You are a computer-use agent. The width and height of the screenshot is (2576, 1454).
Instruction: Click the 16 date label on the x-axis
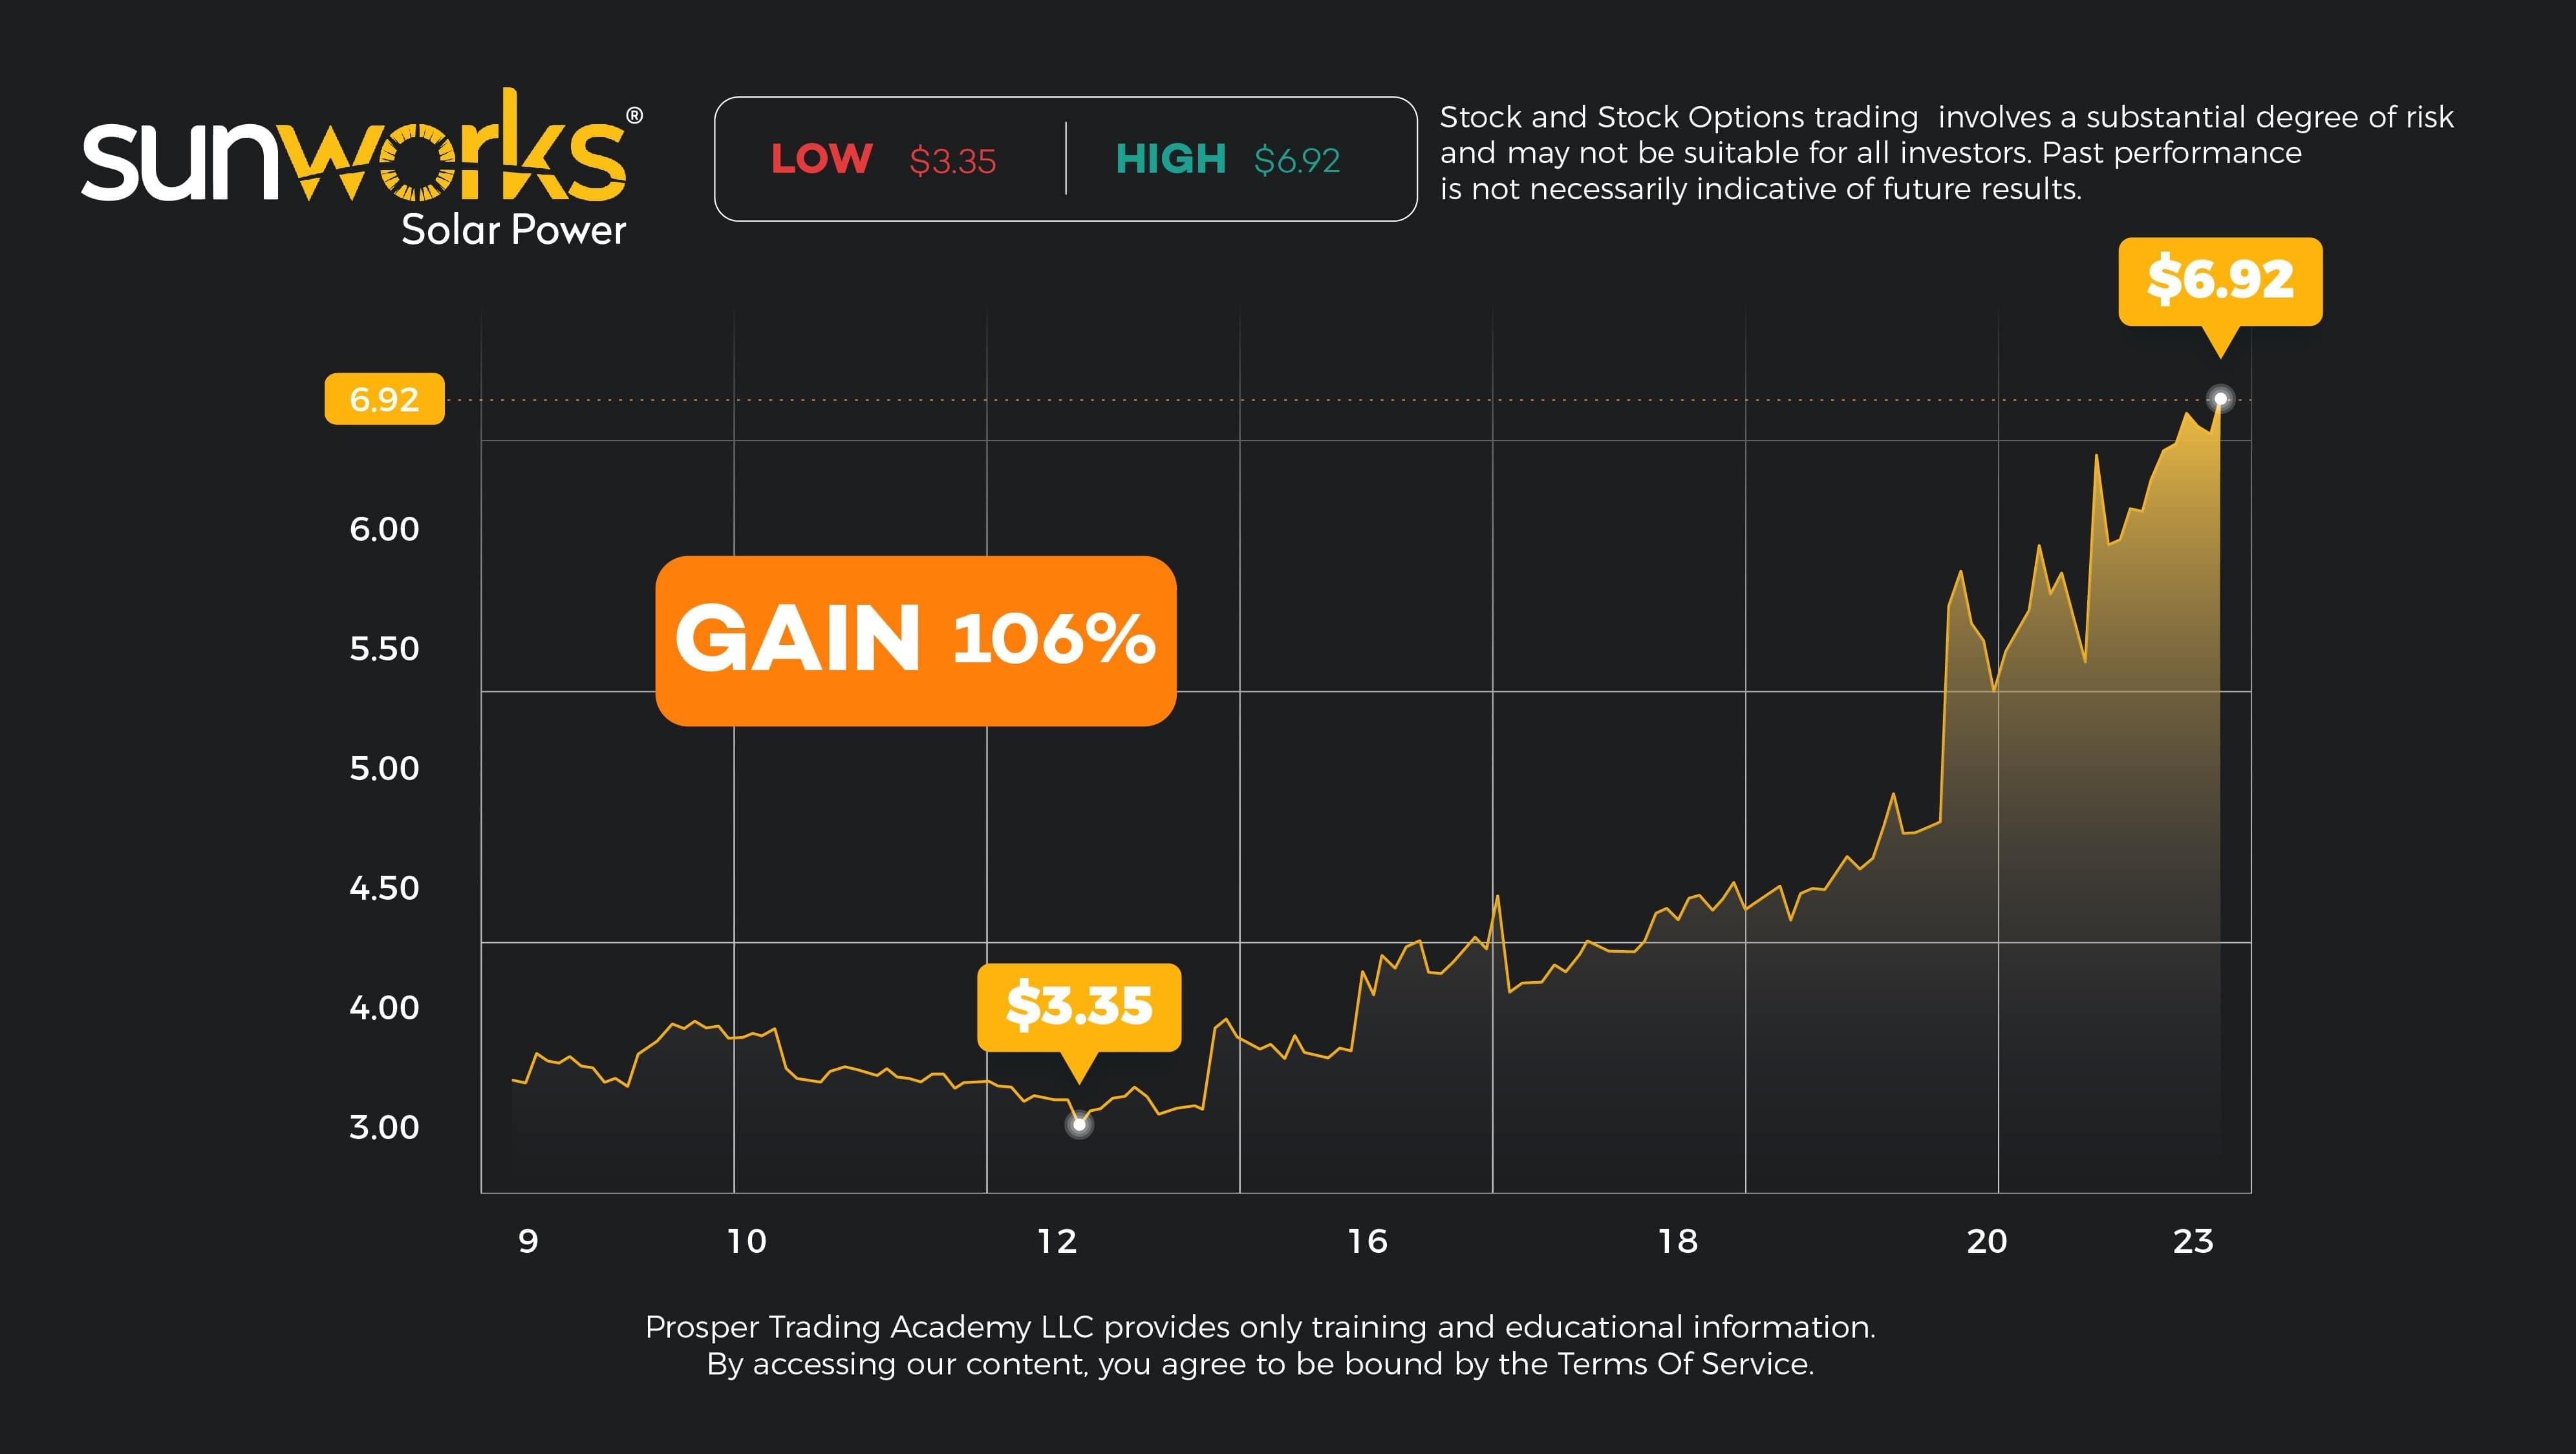[1367, 1242]
